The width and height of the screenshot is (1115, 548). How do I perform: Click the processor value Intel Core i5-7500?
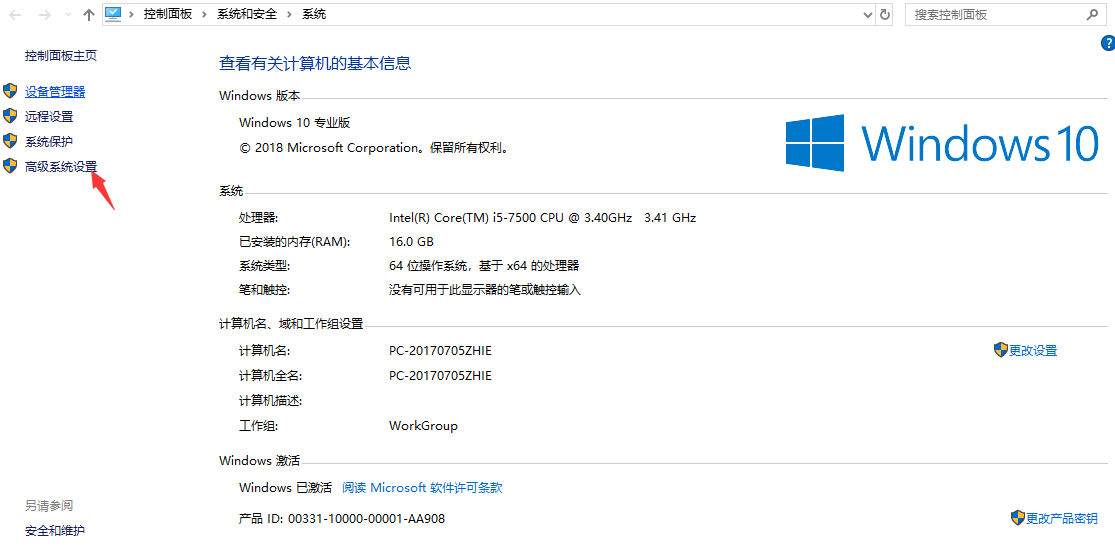[x=543, y=217]
